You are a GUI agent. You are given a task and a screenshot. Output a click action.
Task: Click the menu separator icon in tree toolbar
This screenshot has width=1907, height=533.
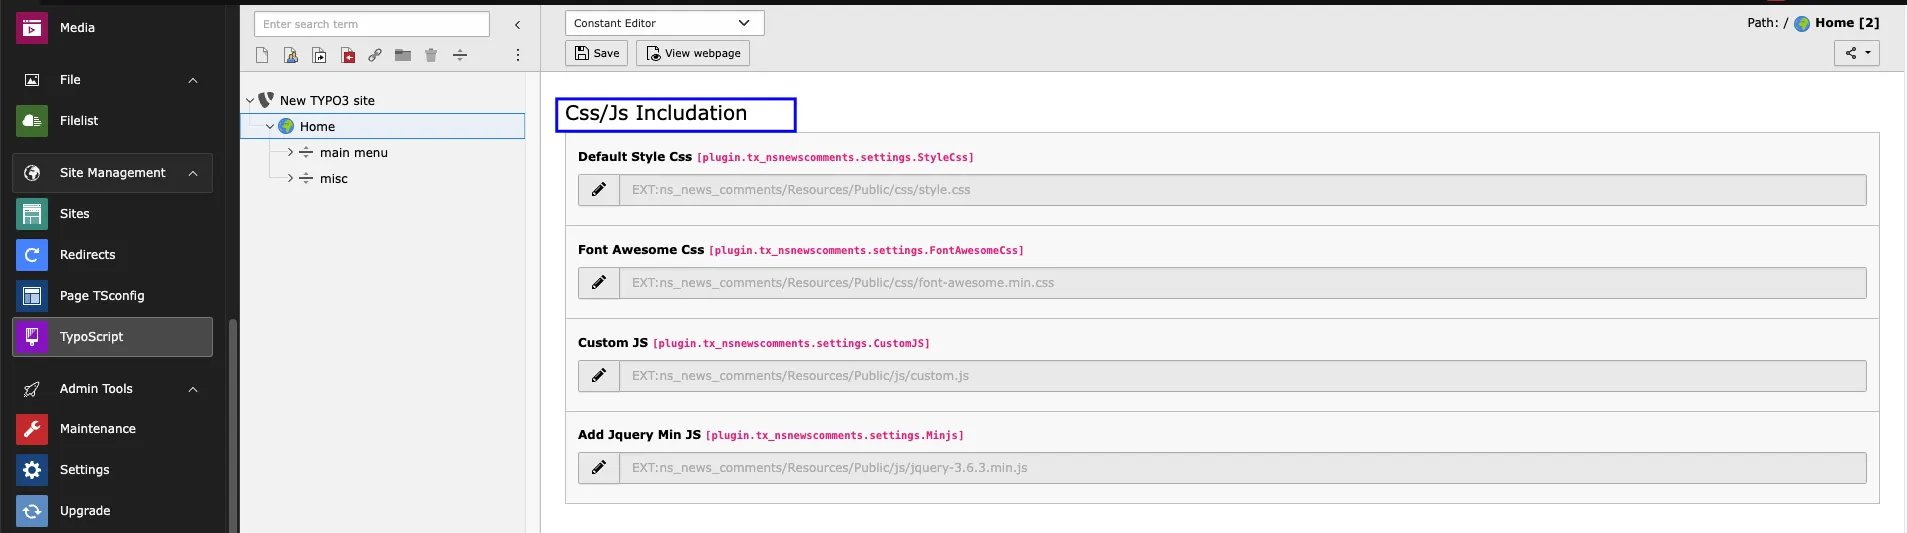[x=460, y=55]
